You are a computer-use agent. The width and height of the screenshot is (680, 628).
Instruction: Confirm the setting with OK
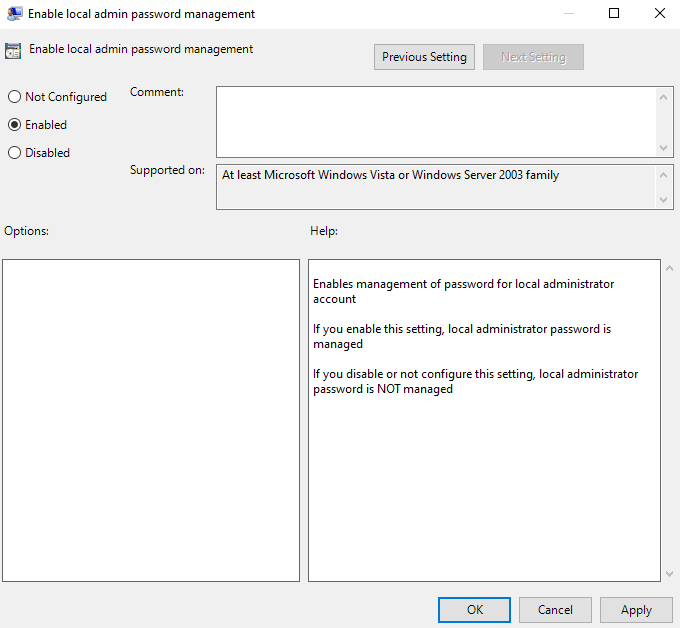point(474,610)
